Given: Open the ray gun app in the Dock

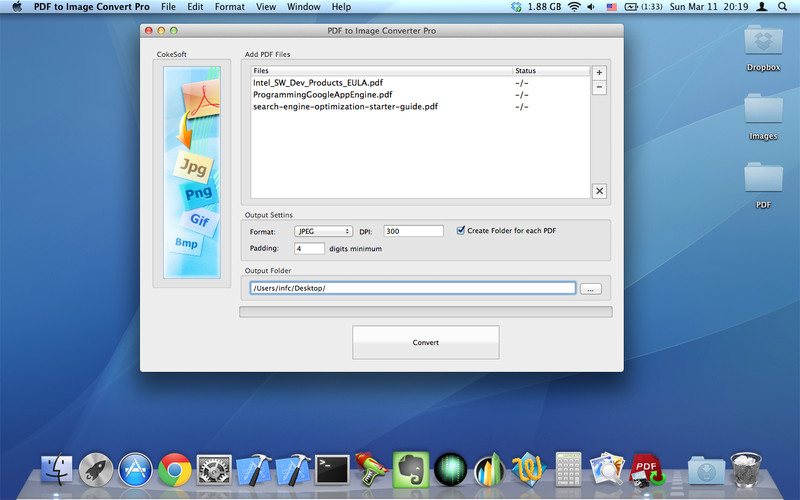Looking at the screenshot, I should (x=370, y=468).
